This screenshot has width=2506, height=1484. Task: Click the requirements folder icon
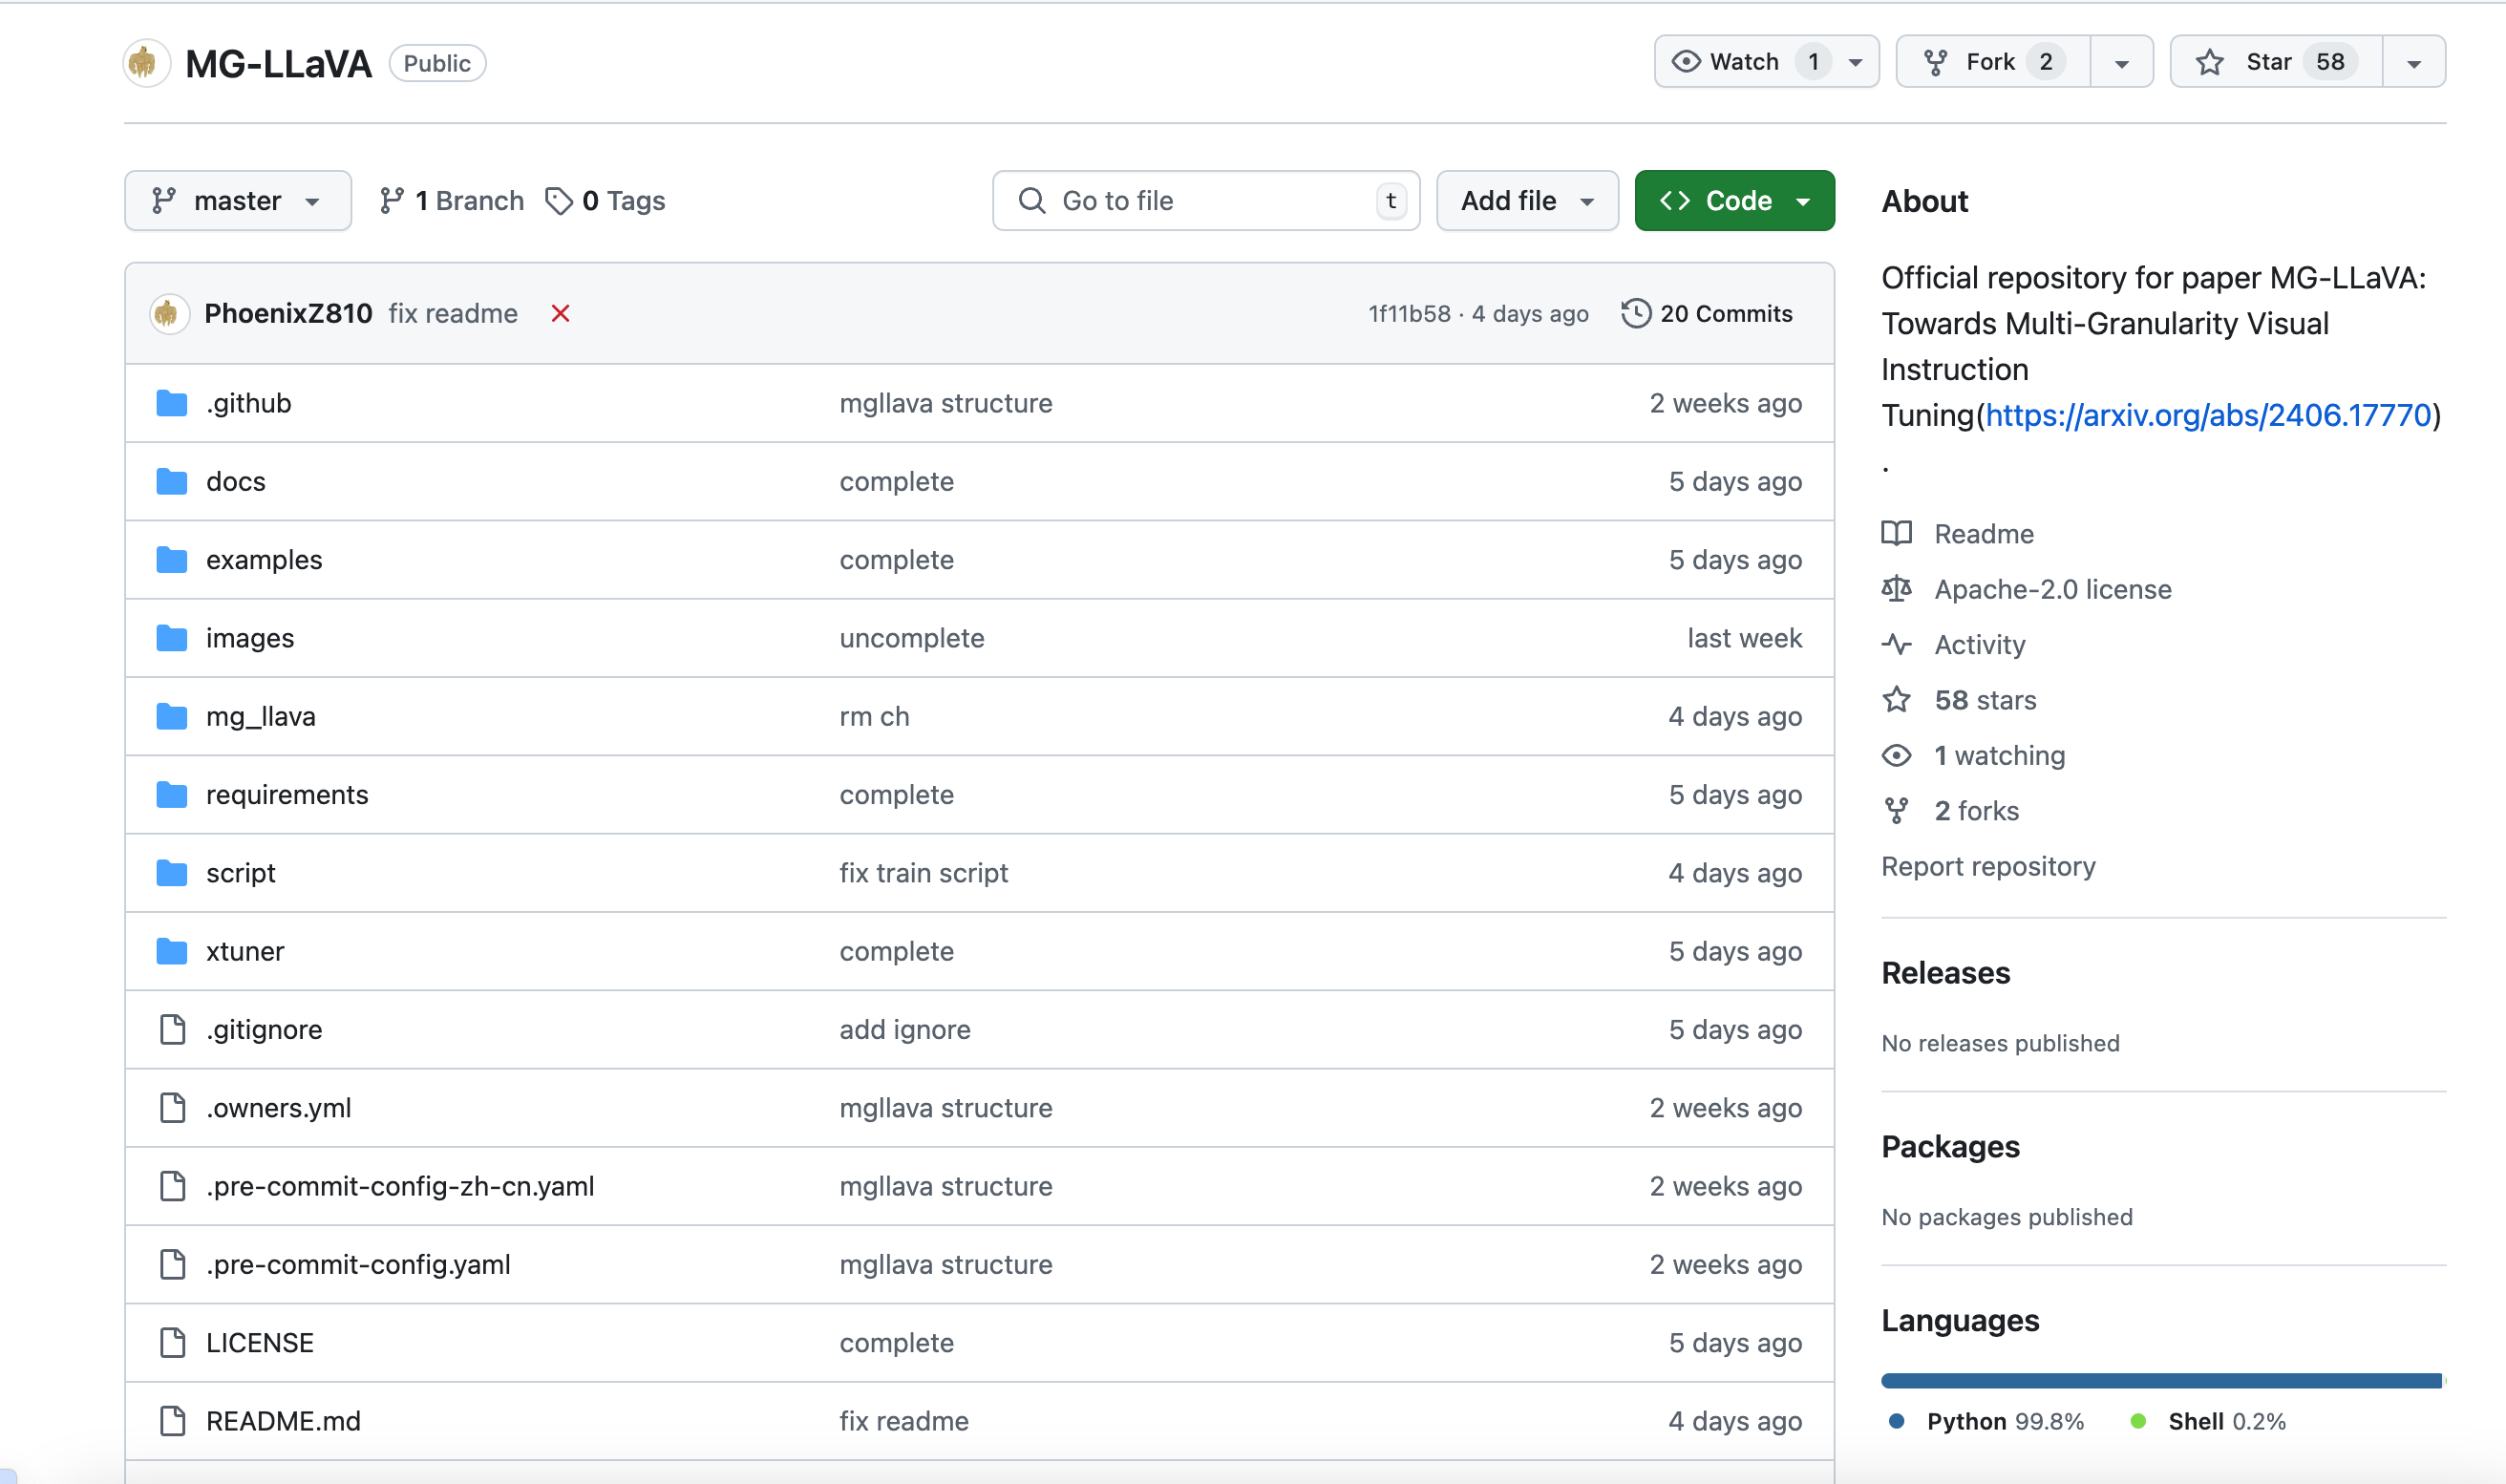[172, 794]
